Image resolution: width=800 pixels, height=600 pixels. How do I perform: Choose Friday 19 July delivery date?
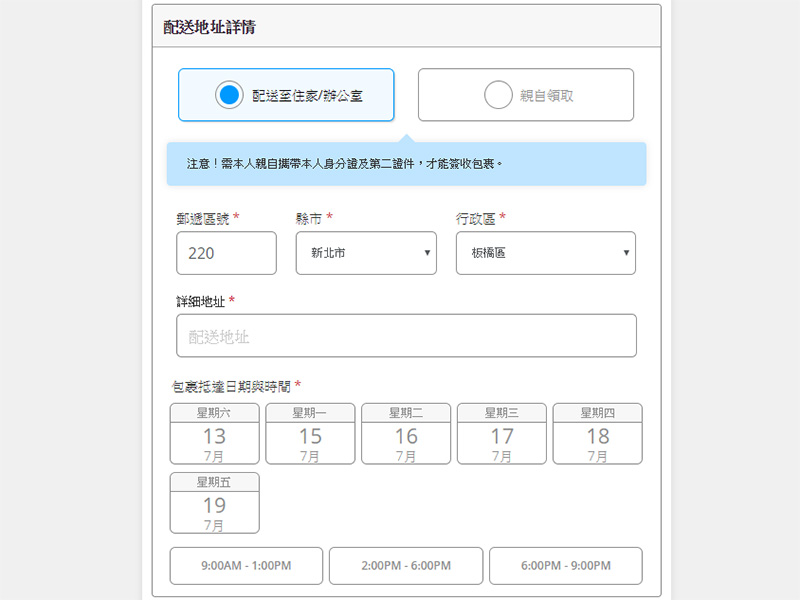click(215, 503)
